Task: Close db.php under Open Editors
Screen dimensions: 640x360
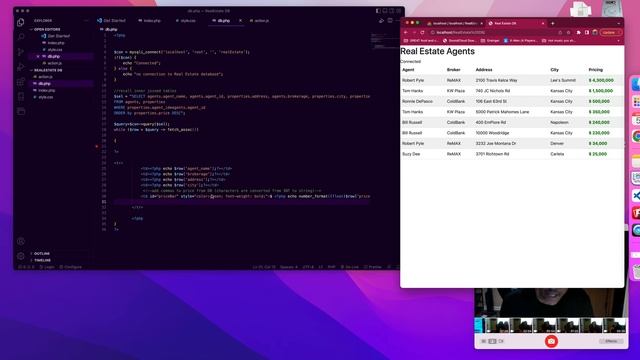Action: click(38, 56)
